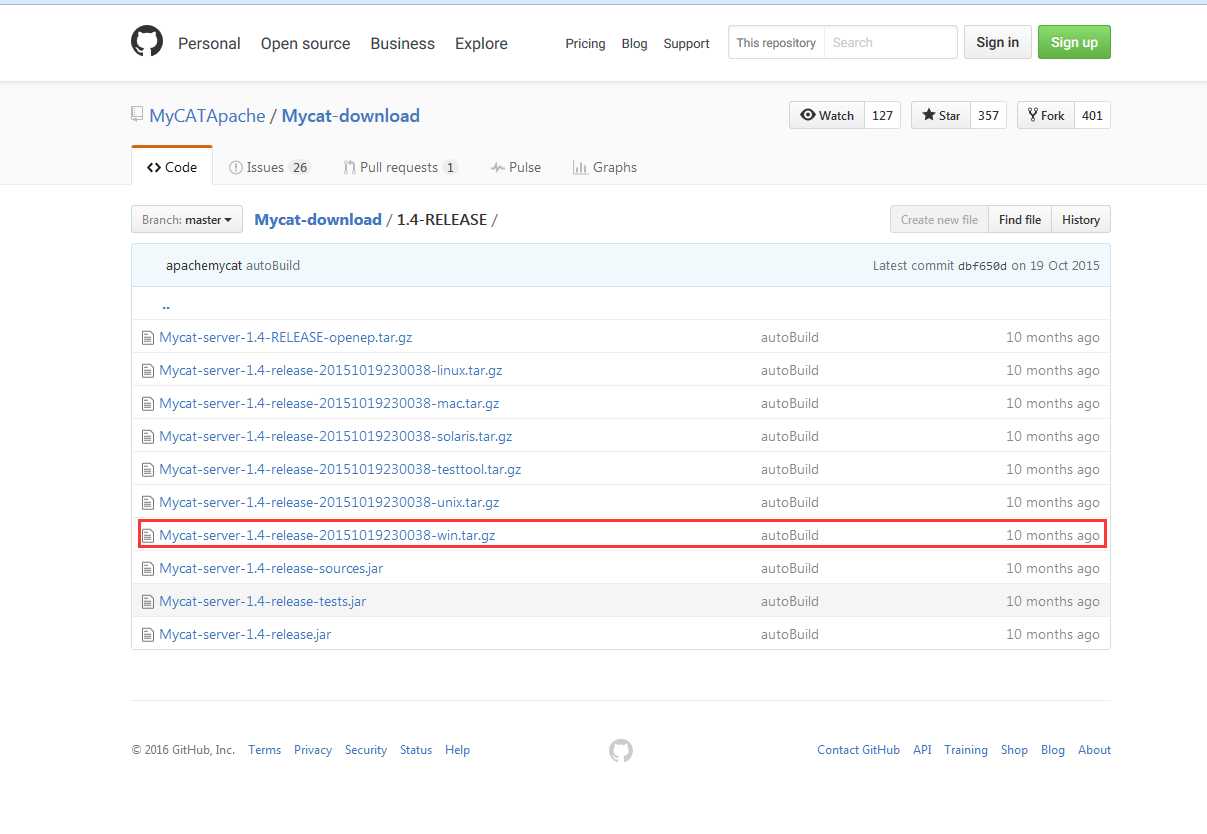The height and width of the screenshot is (834, 1207).
Task: Click the History button
Action: tap(1080, 220)
